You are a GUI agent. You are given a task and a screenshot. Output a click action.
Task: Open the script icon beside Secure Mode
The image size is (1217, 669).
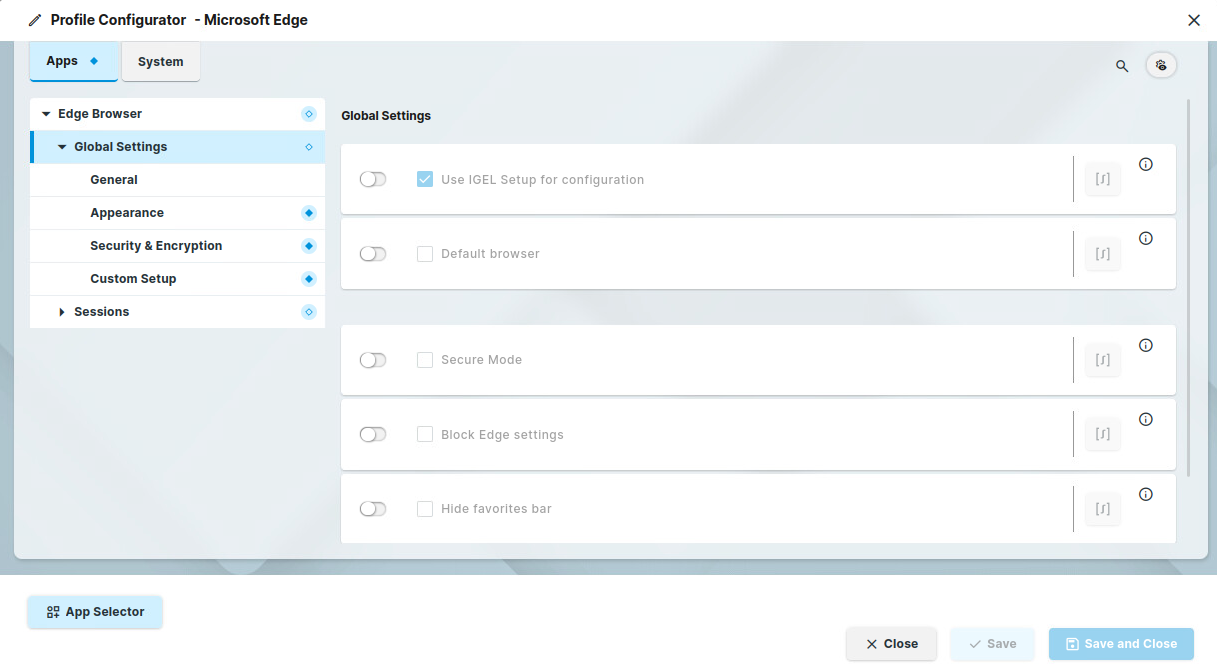pyautogui.click(x=1102, y=359)
